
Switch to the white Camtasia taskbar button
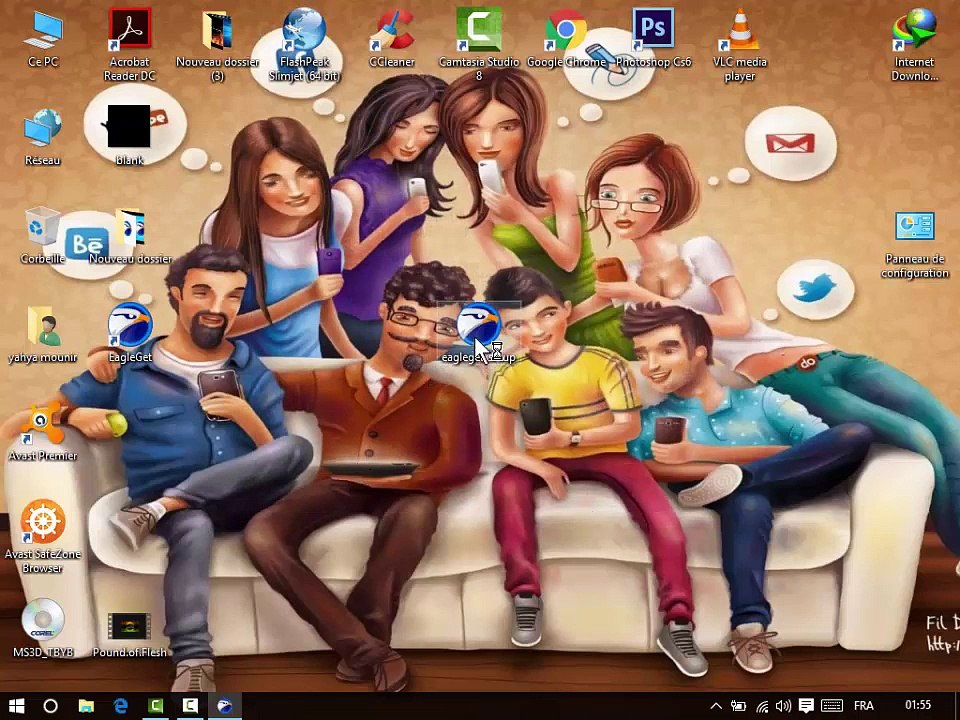click(x=190, y=706)
